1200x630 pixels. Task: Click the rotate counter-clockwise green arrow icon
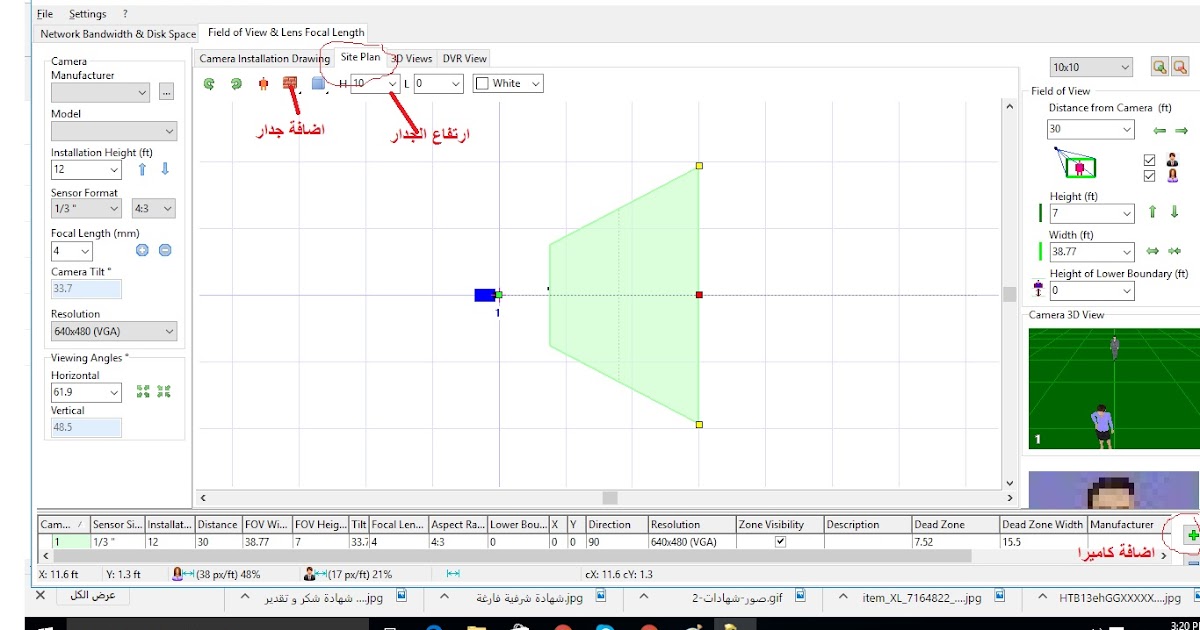pos(210,84)
